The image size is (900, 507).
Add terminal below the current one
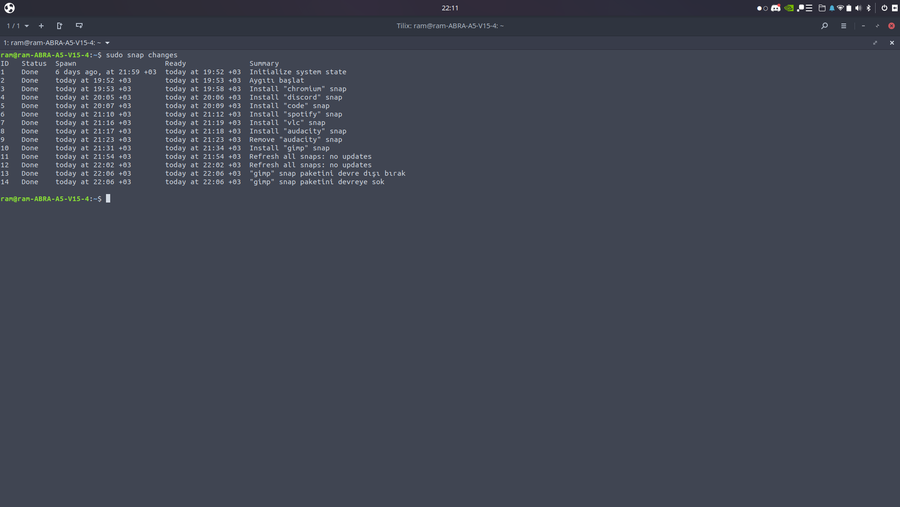(x=79, y=26)
